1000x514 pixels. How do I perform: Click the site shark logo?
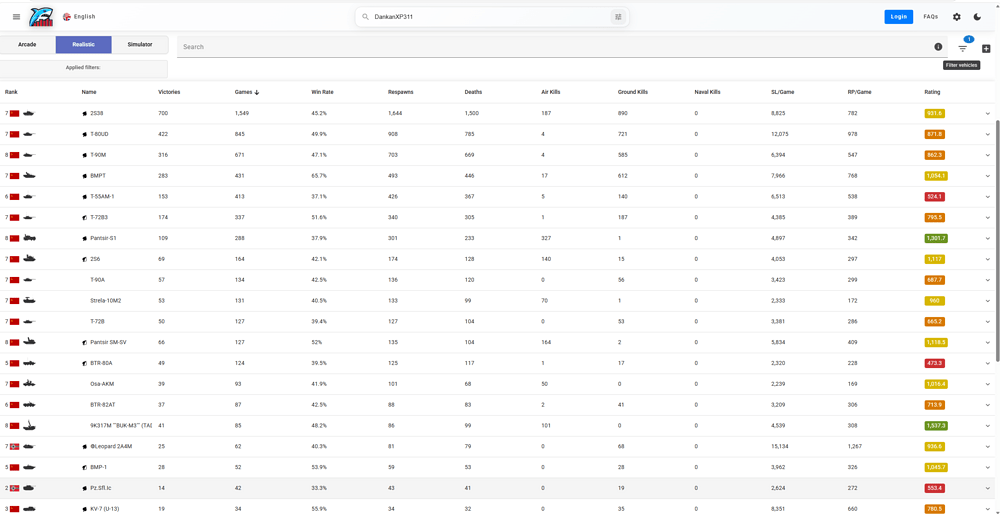coord(40,17)
